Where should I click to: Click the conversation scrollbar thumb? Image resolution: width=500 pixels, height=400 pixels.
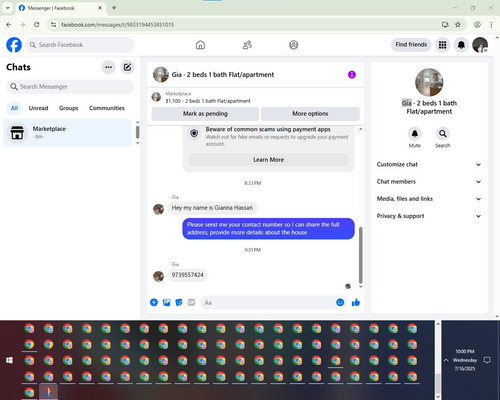(360, 255)
